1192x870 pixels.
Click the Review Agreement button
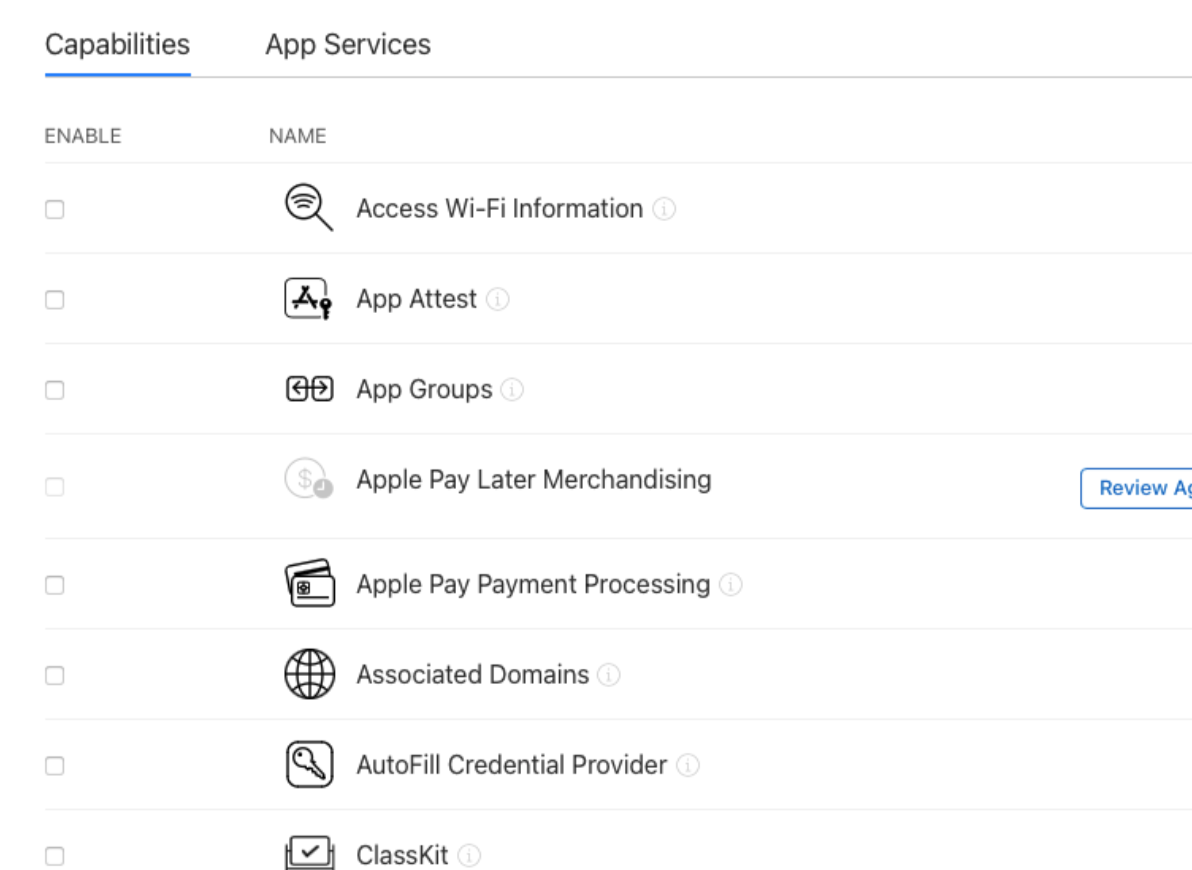(1136, 488)
